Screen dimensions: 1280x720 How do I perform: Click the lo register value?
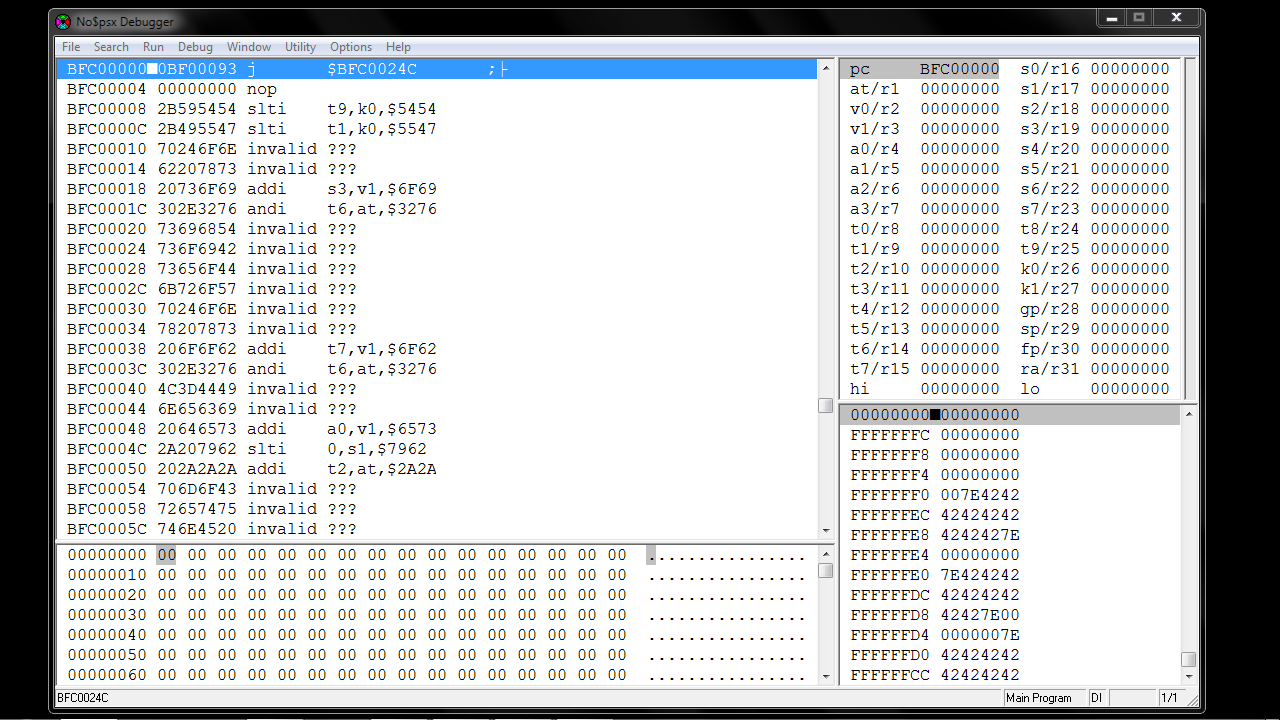(1130, 389)
